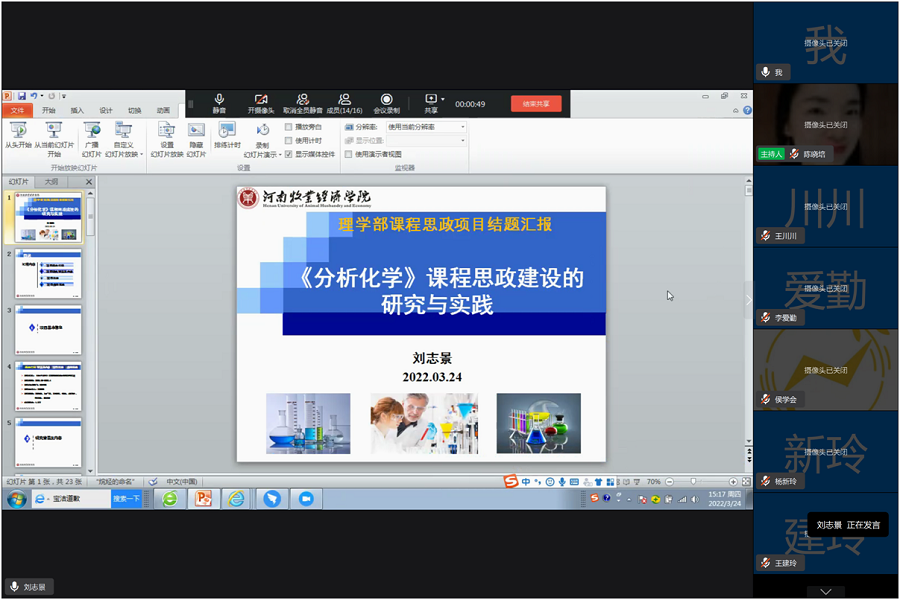The height and width of the screenshot is (600, 900).
Task: Switch to the 设计 ribbon tab
Action: pyautogui.click(x=106, y=110)
